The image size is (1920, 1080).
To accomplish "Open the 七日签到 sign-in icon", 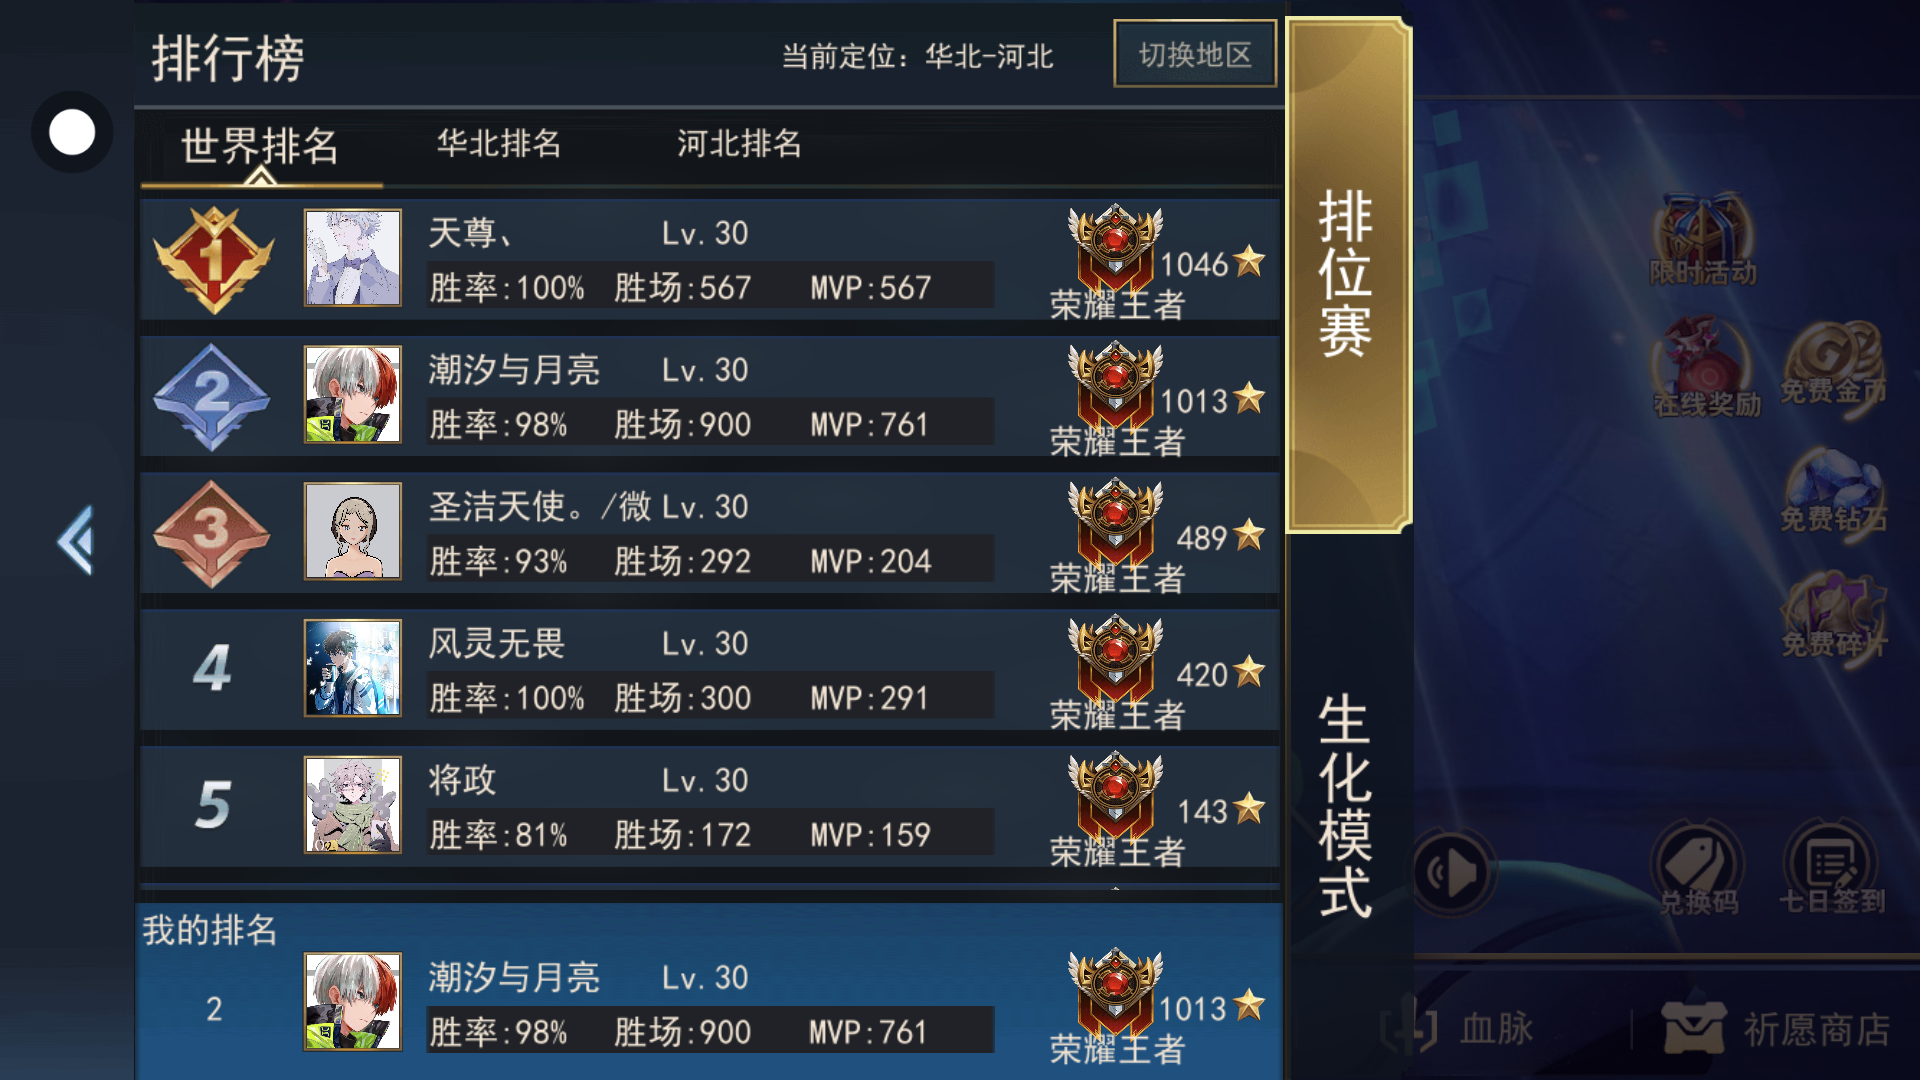I will coord(1832,868).
